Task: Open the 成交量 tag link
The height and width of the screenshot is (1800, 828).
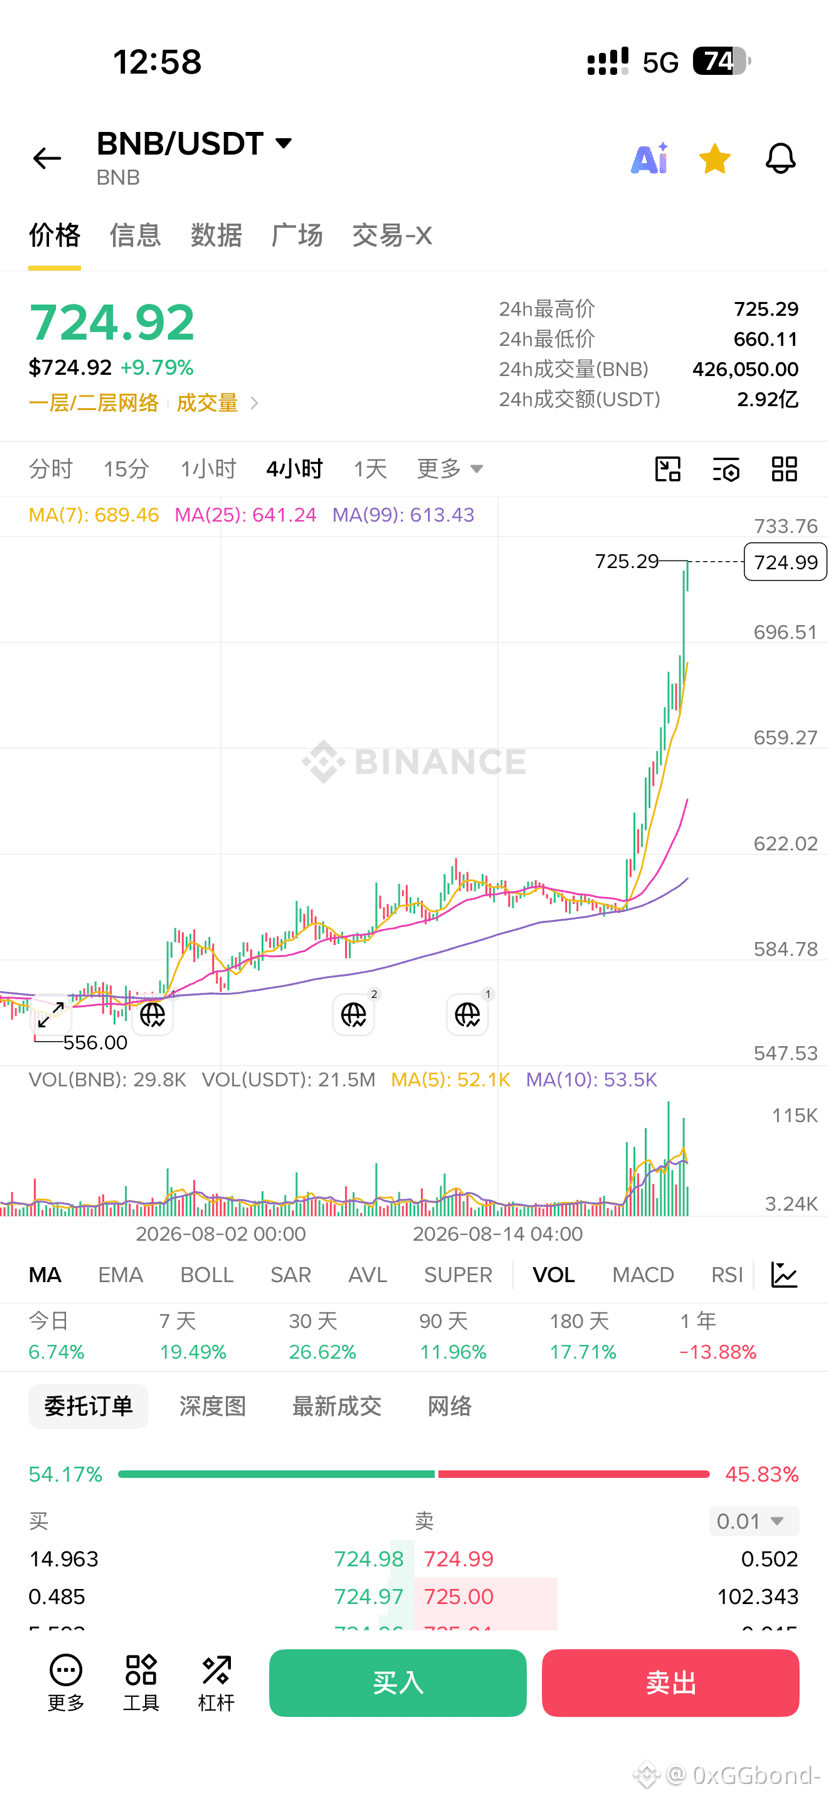Action: [207, 403]
